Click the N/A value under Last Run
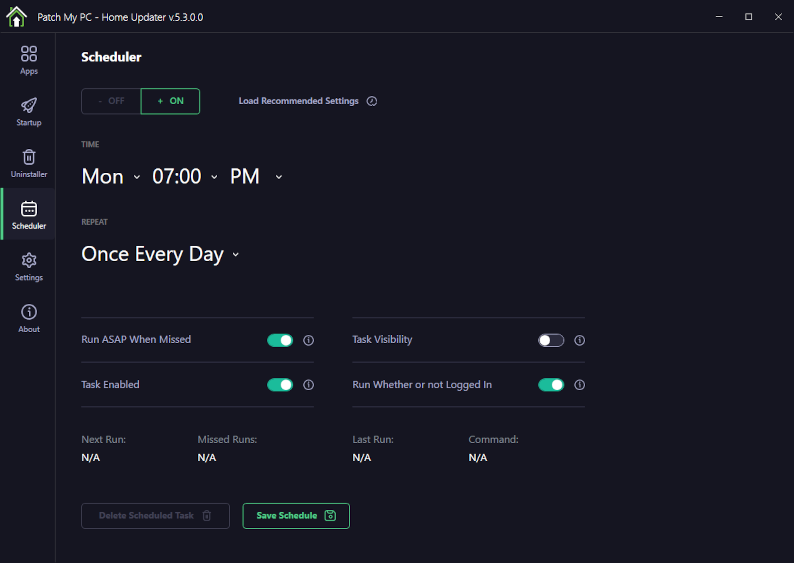 coord(362,458)
